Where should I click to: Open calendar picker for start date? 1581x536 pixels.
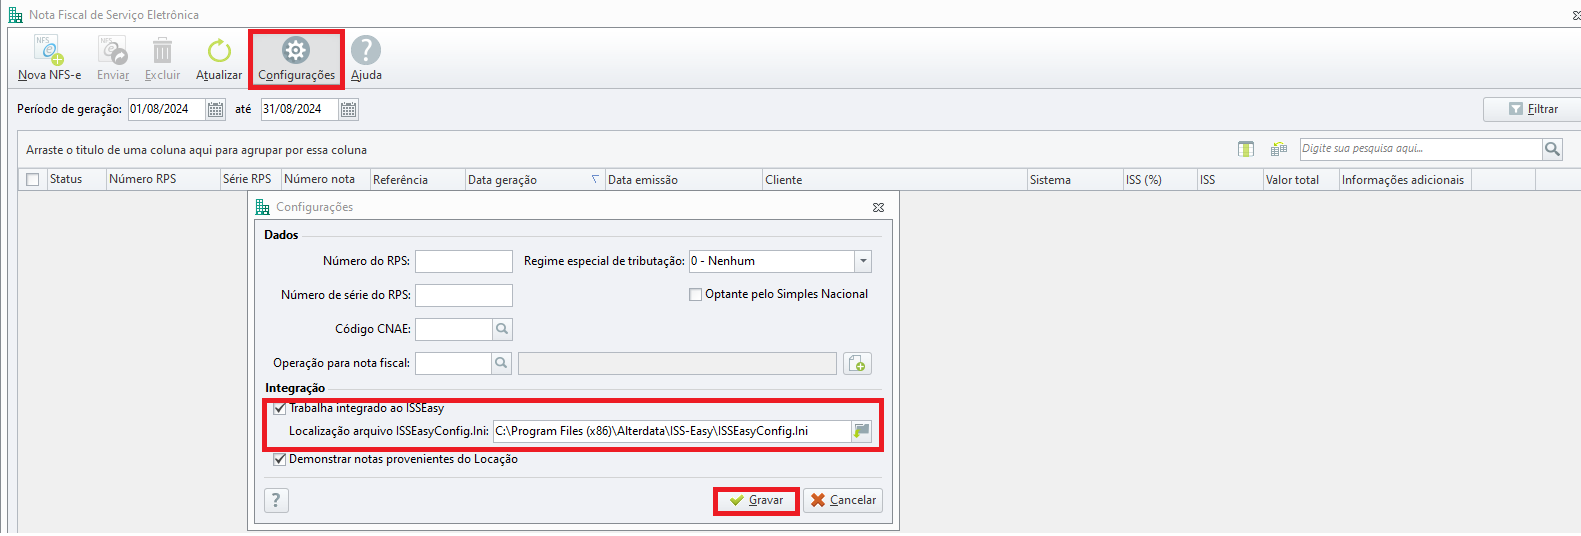point(215,109)
